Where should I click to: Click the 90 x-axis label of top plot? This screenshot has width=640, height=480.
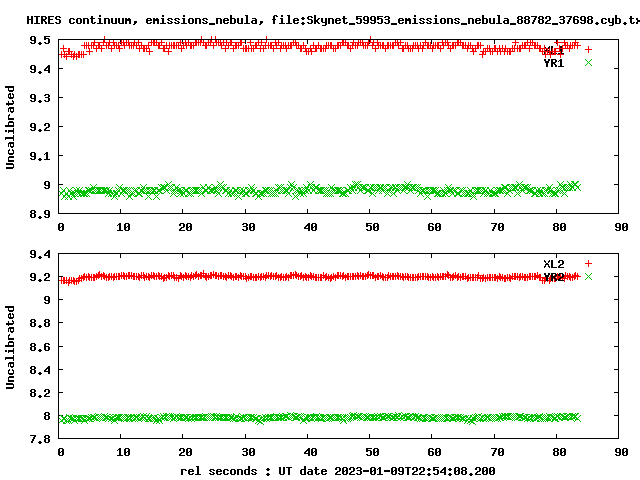(621, 227)
